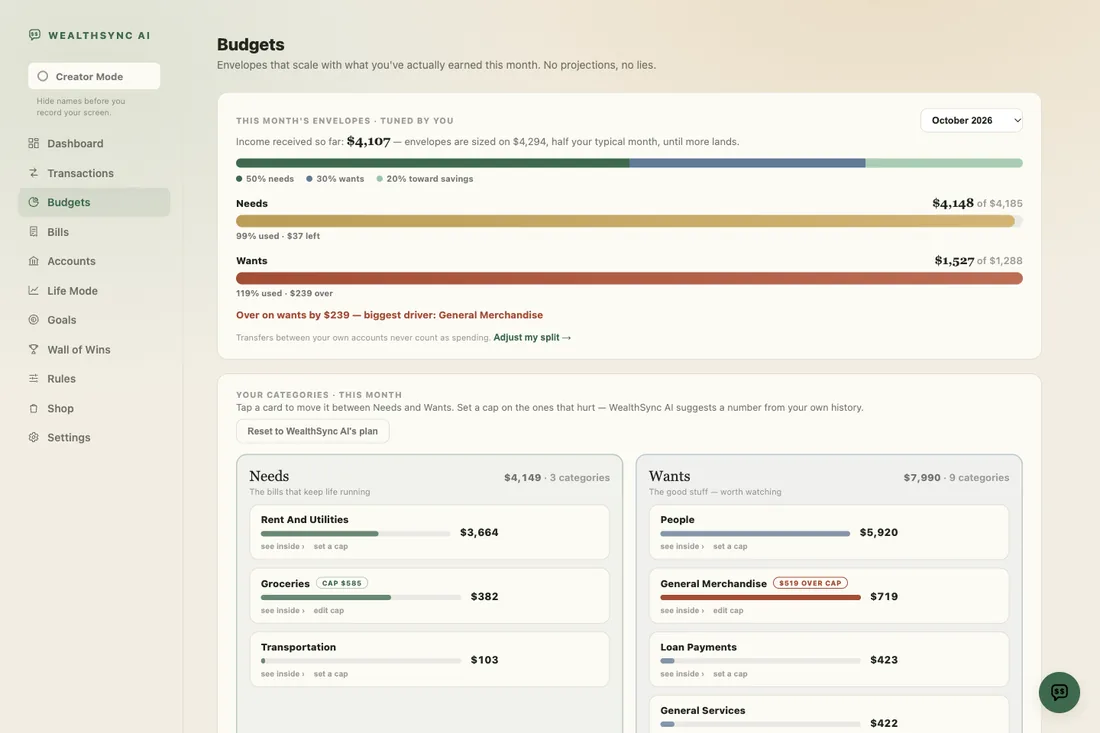Open the October 2026 month dropdown

972,121
